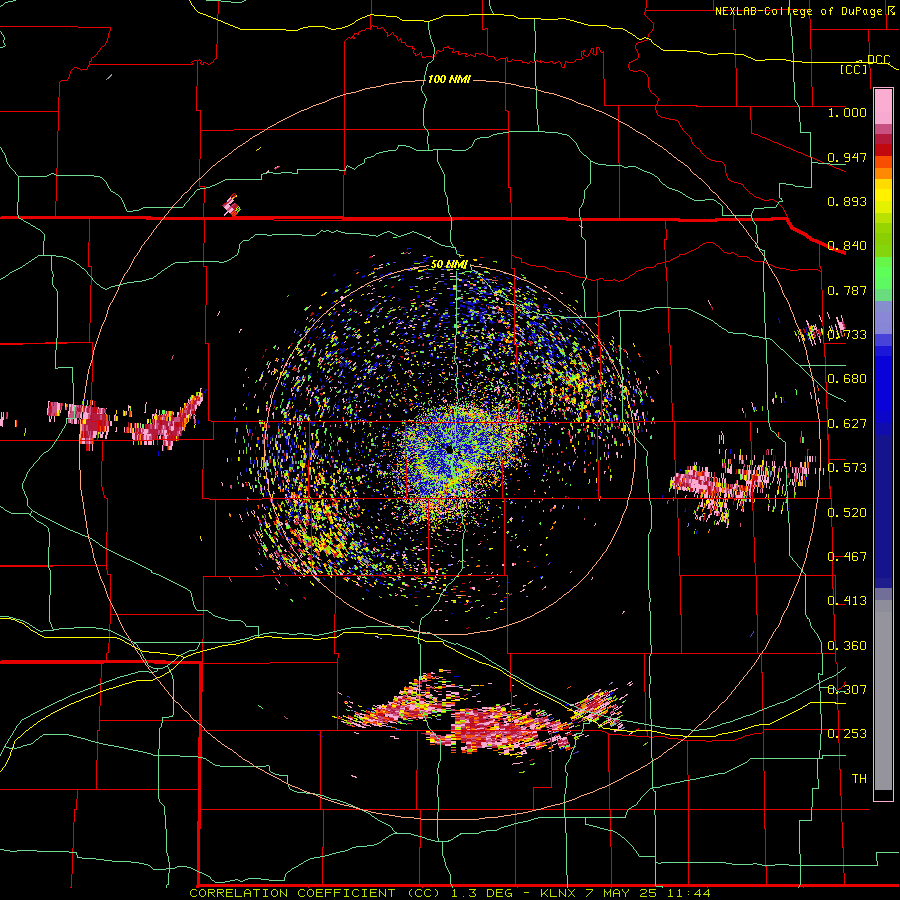Image resolution: width=900 pixels, height=900 pixels.
Task: Click the 0.253 legend value
Action: point(847,734)
